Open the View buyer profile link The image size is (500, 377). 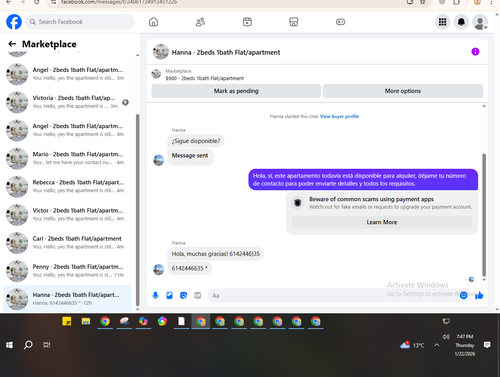coord(339,116)
